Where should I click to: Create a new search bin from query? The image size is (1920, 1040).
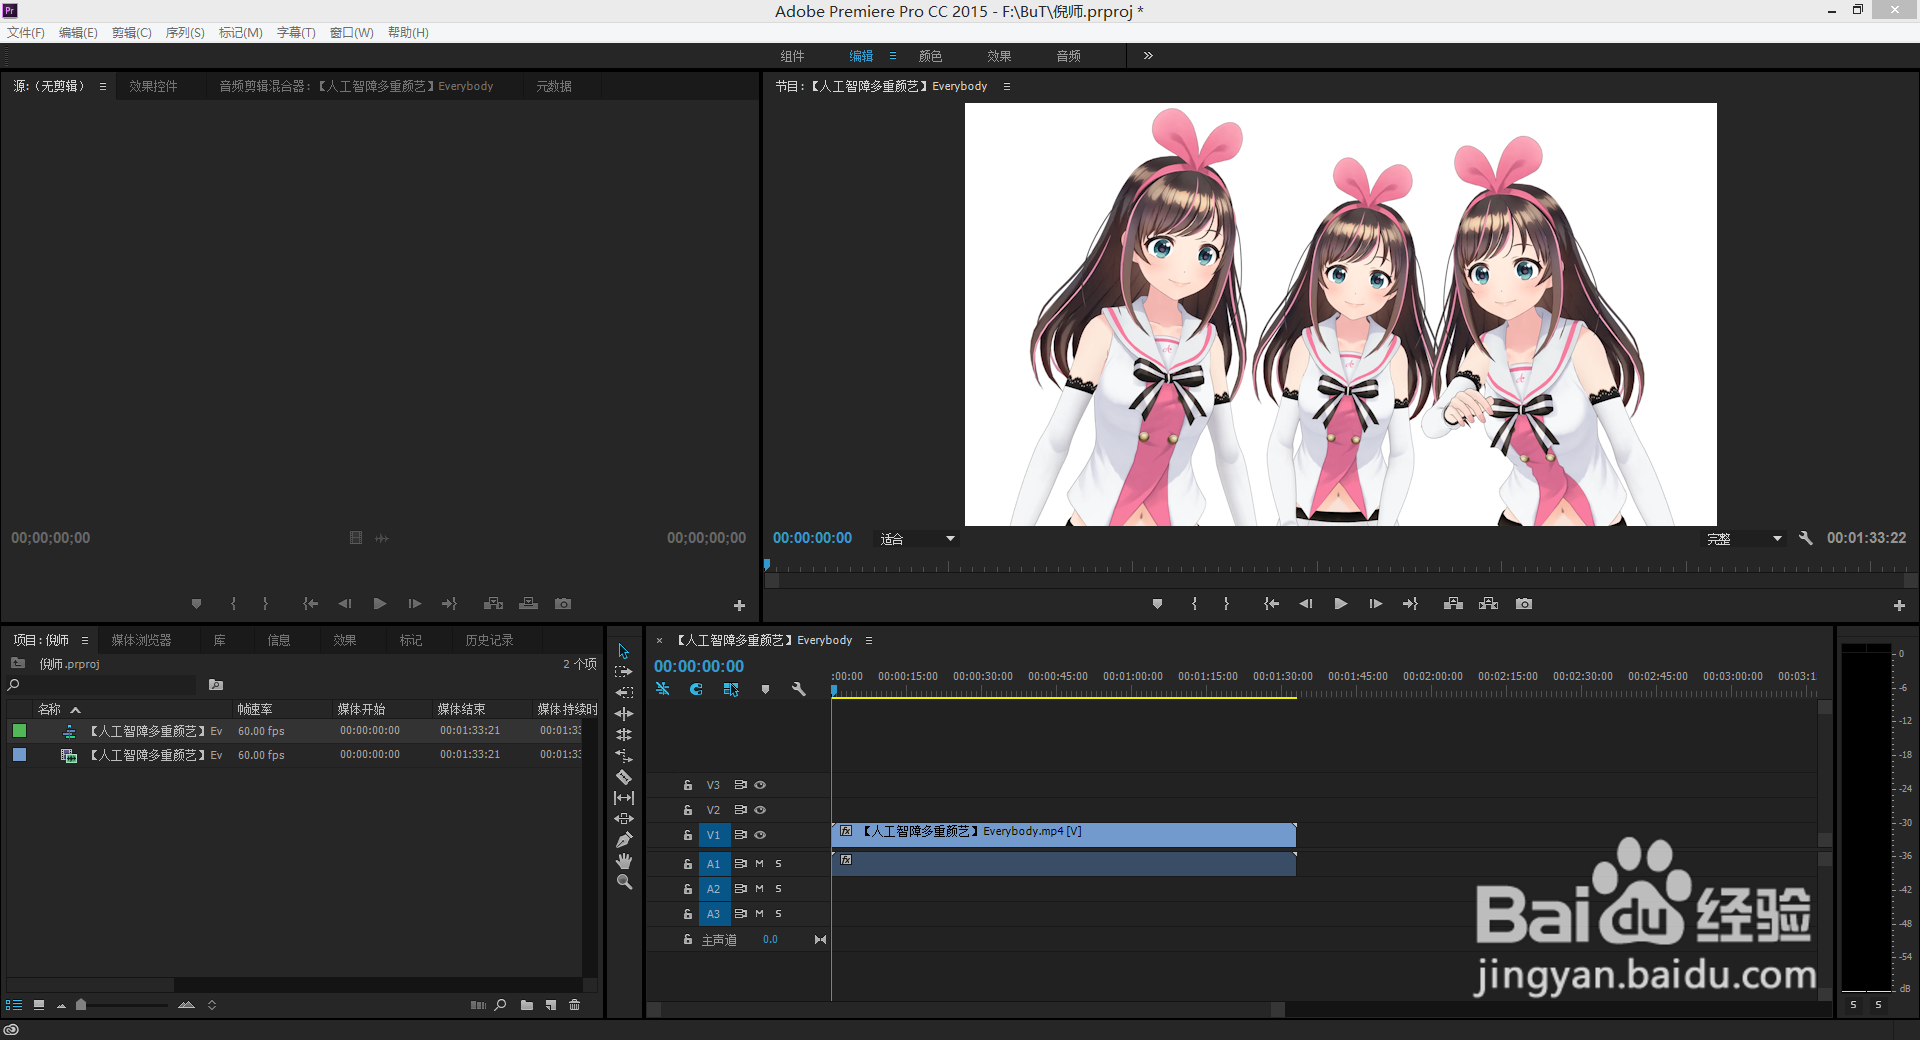click(x=216, y=685)
